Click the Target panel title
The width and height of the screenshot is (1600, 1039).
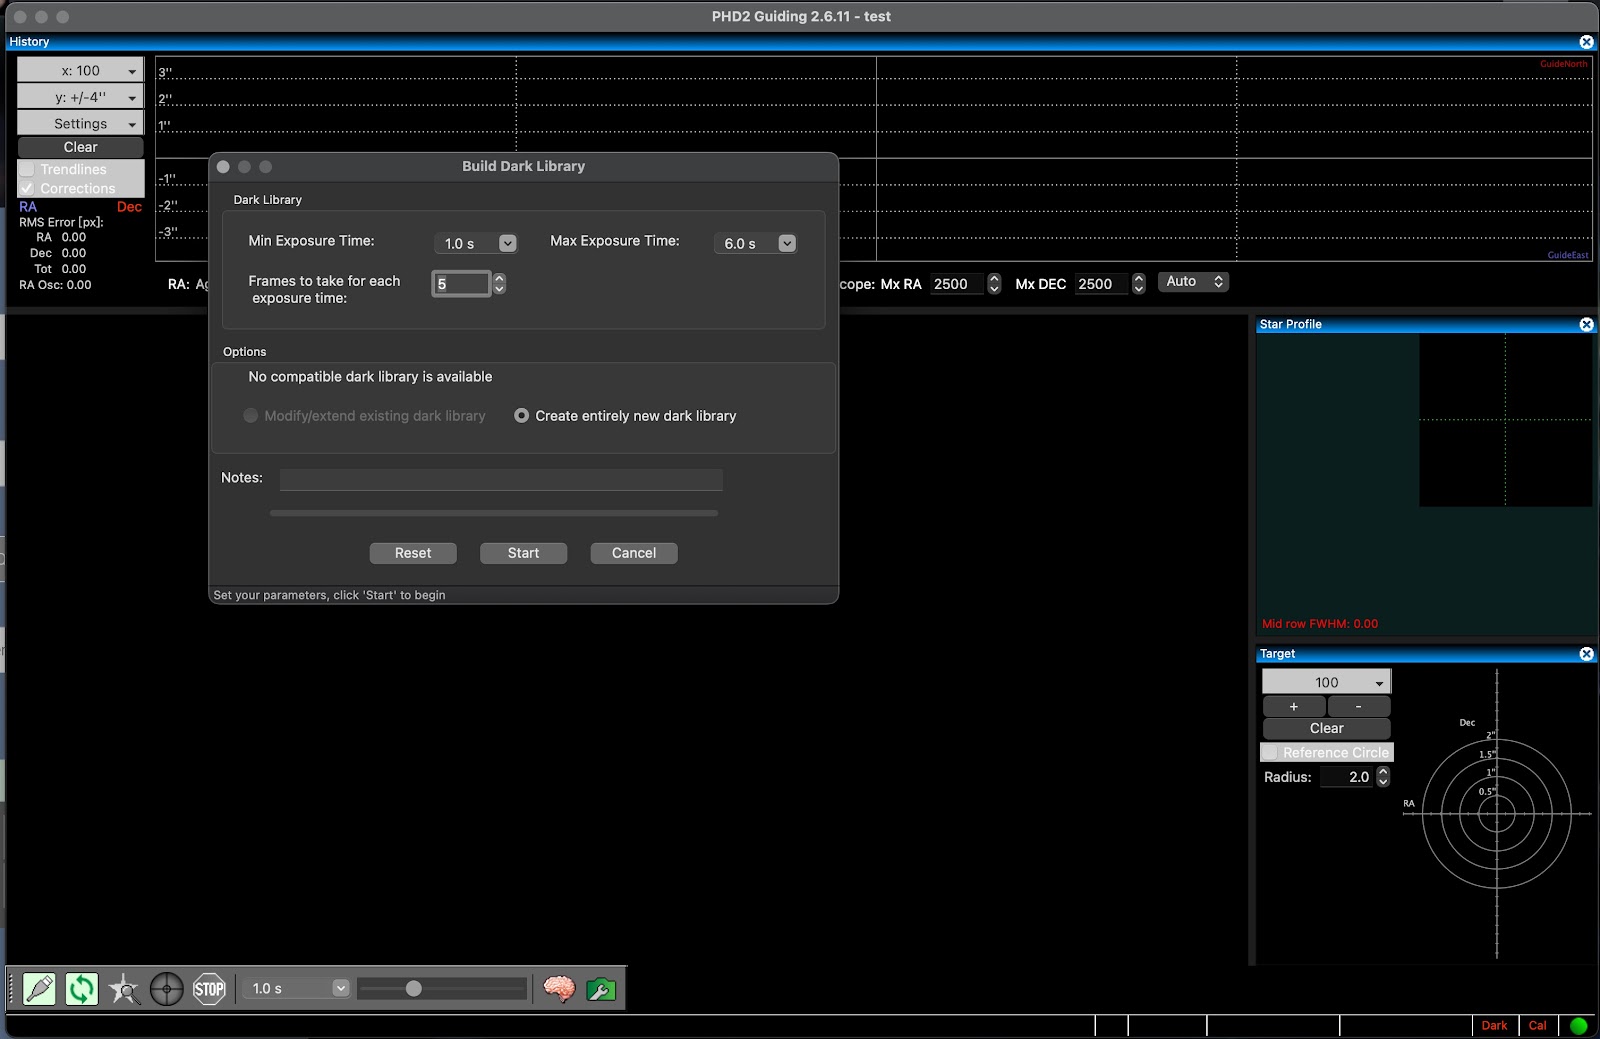tap(1277, 654)
